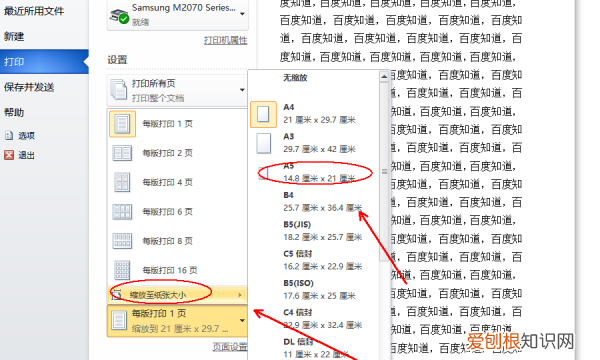Screen dimensions: 600x360
Task: Open the 打印机属性 link
Action: [x=225, y=40]
